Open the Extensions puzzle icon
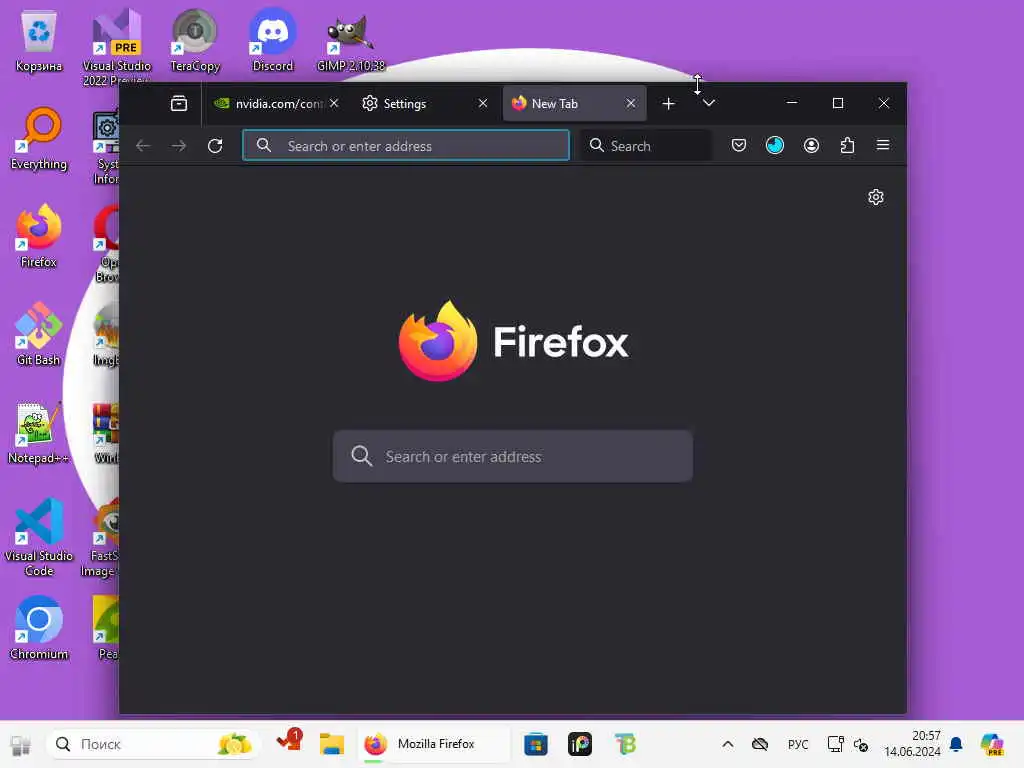The width and height of the screenshot is (1024, 768). tap(847, 145)
